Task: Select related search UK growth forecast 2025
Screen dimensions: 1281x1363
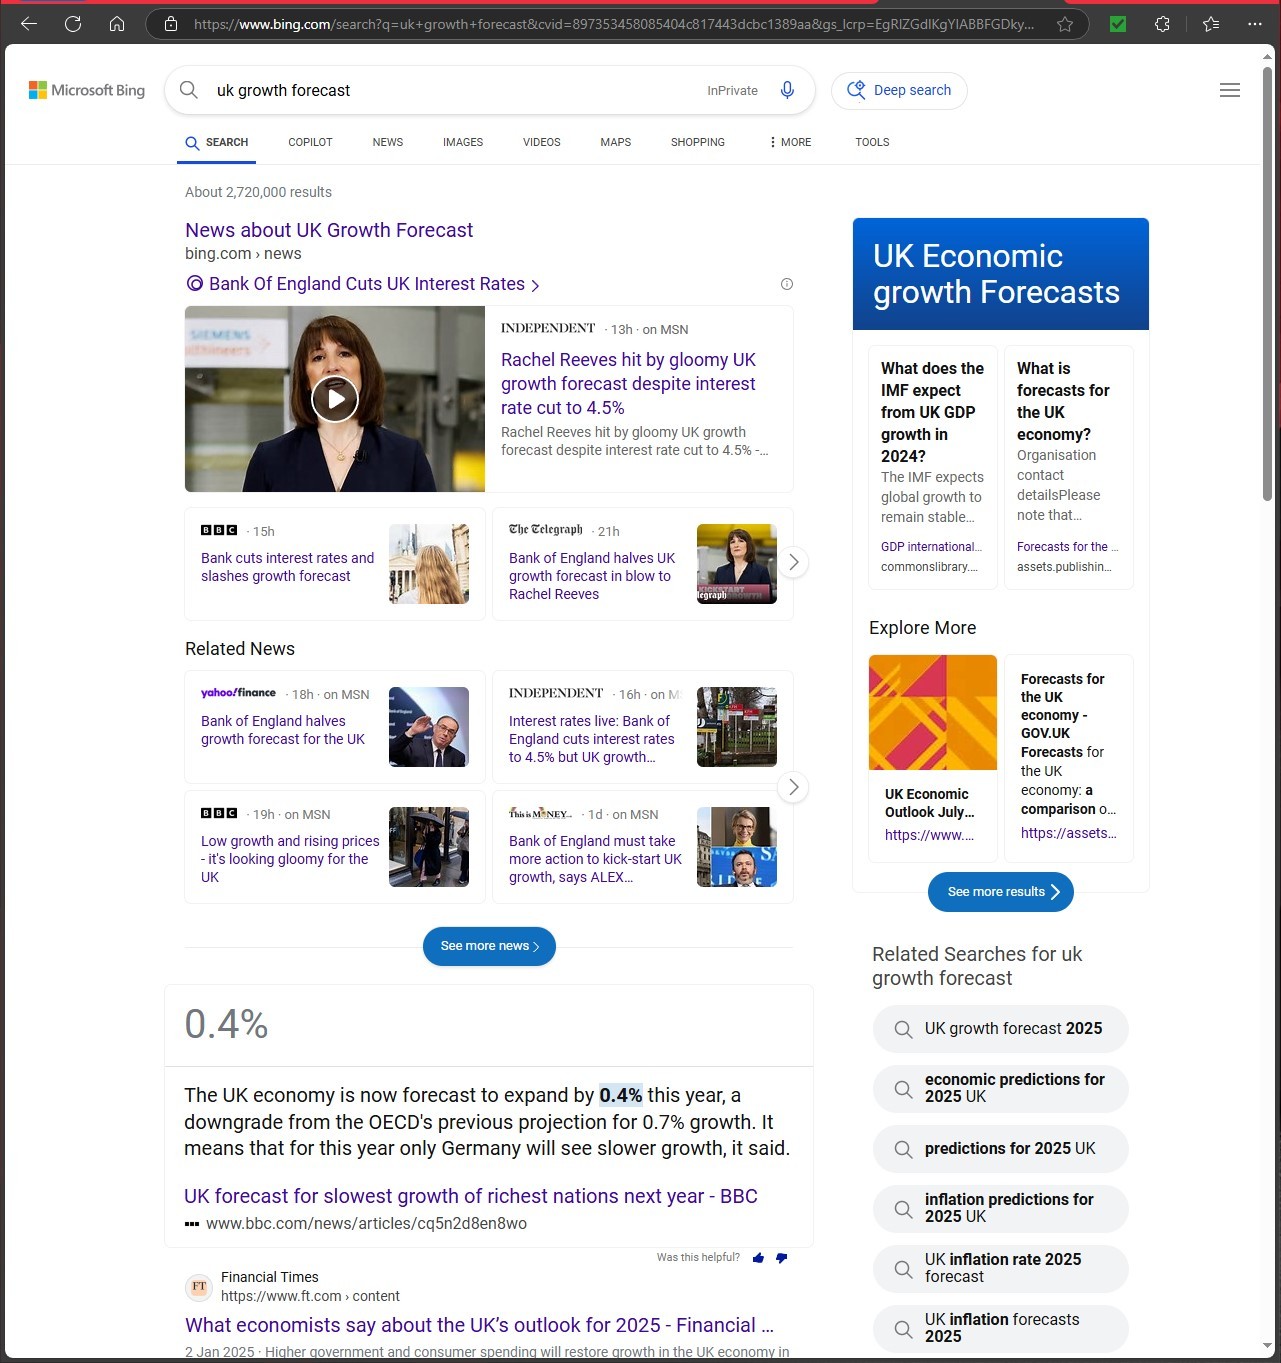Action: 1001,1029
